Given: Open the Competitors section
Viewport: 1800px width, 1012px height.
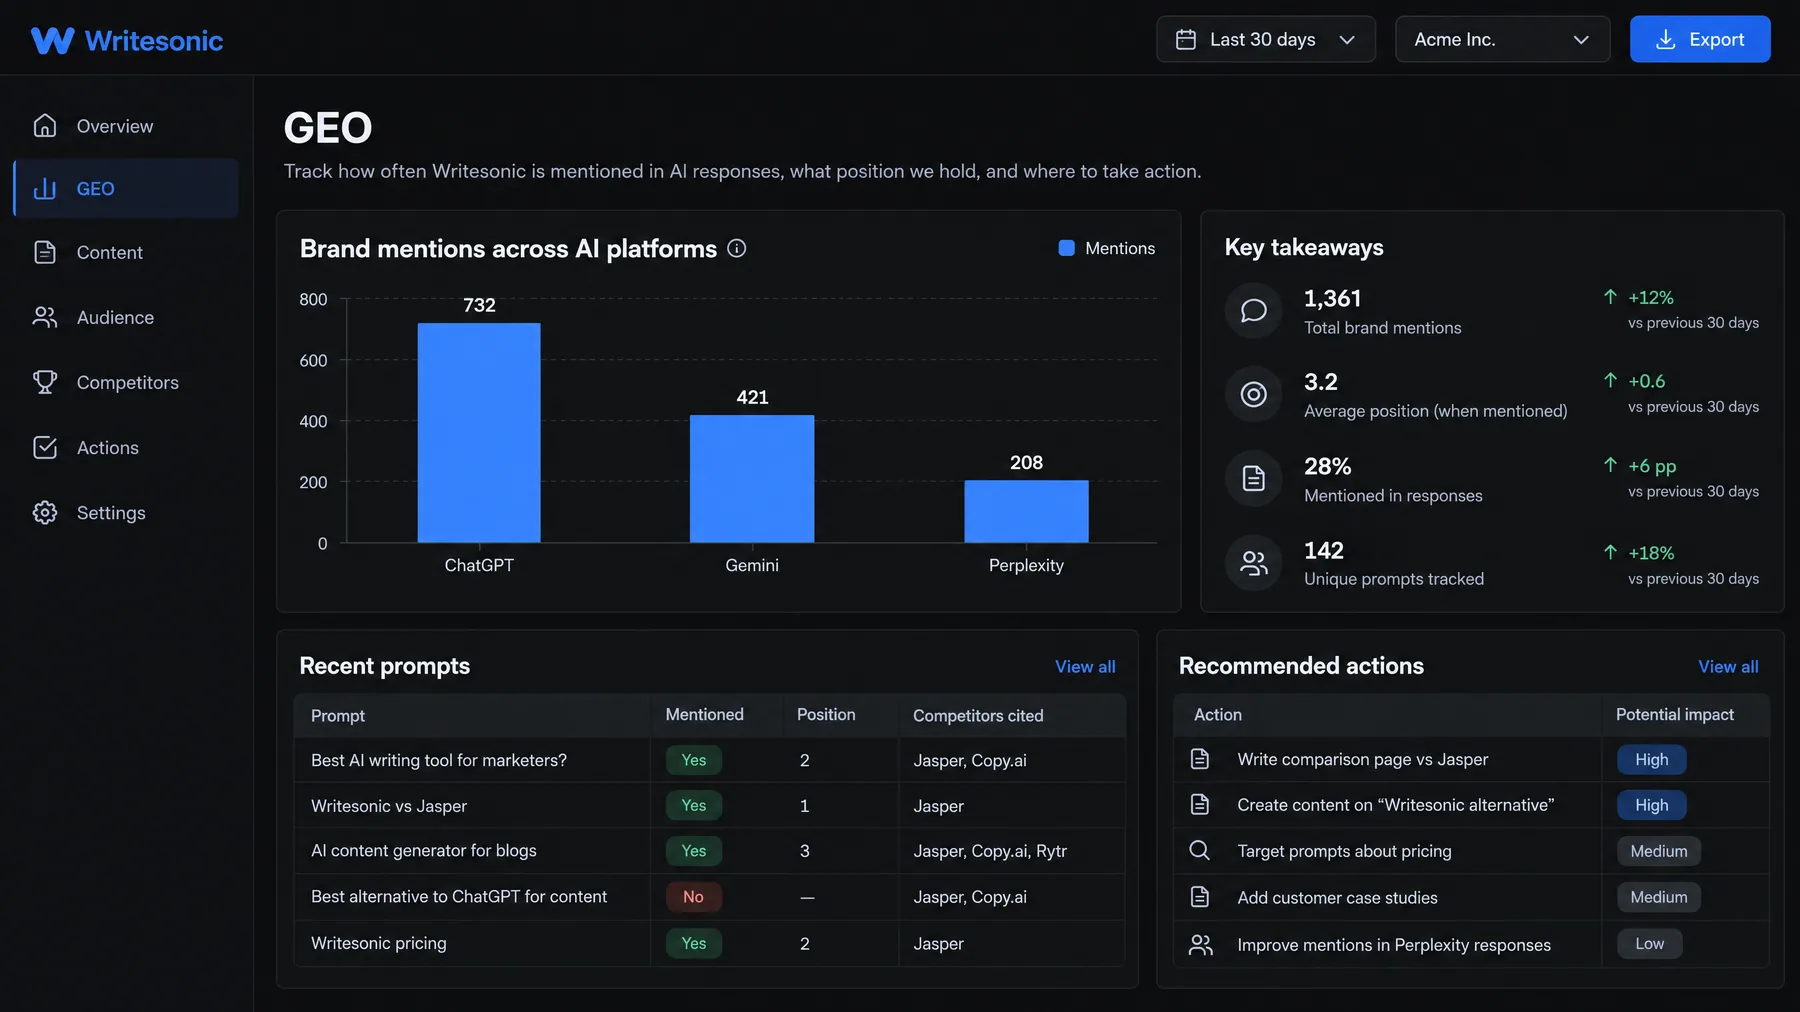Looking at the screenshot, I should pyautogui.click(x=126, y=383).
